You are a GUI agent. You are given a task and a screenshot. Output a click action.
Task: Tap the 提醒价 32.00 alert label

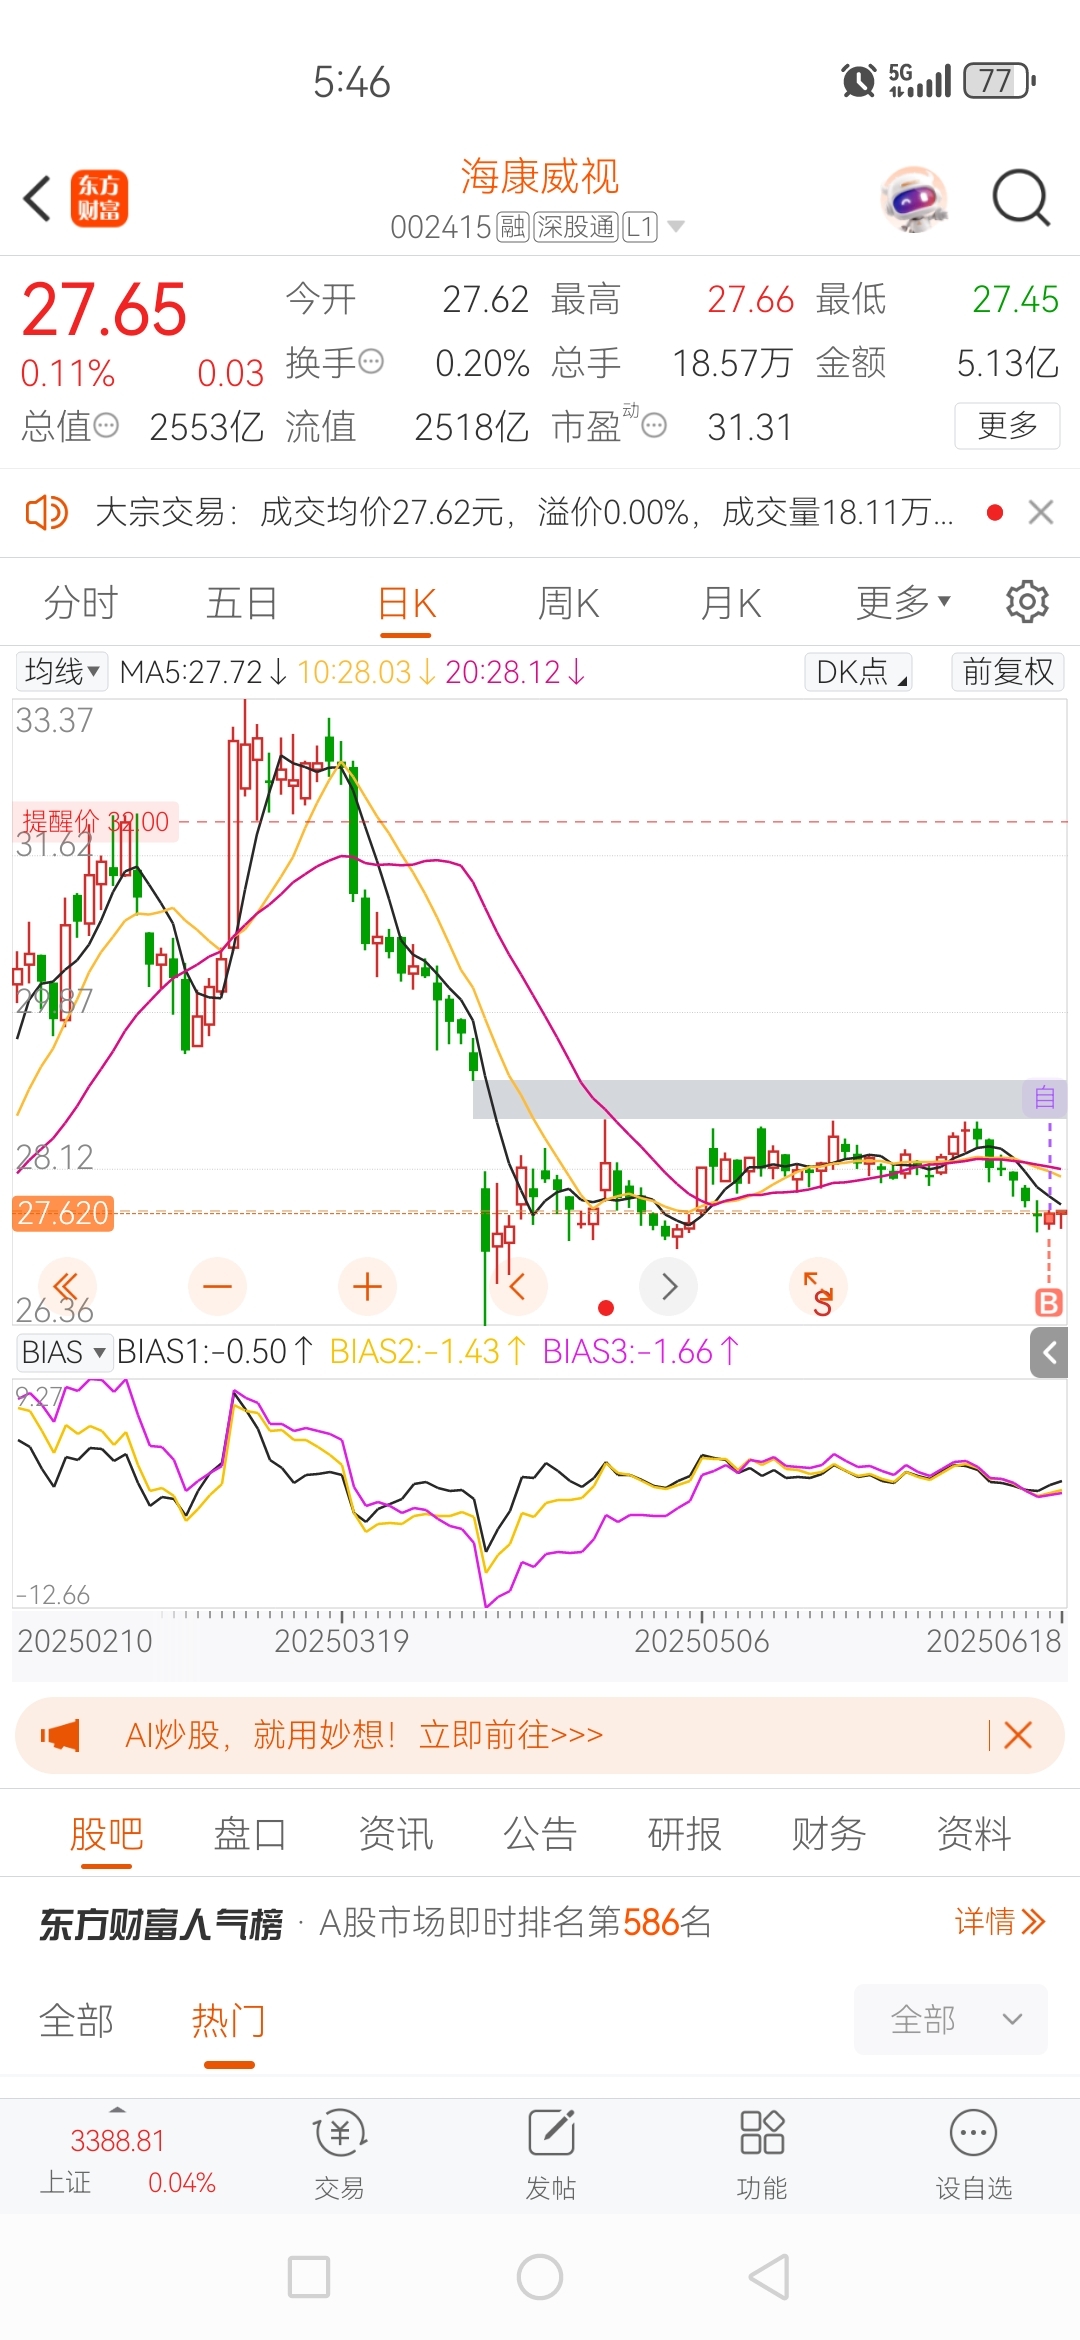click(x=95, y=822)
